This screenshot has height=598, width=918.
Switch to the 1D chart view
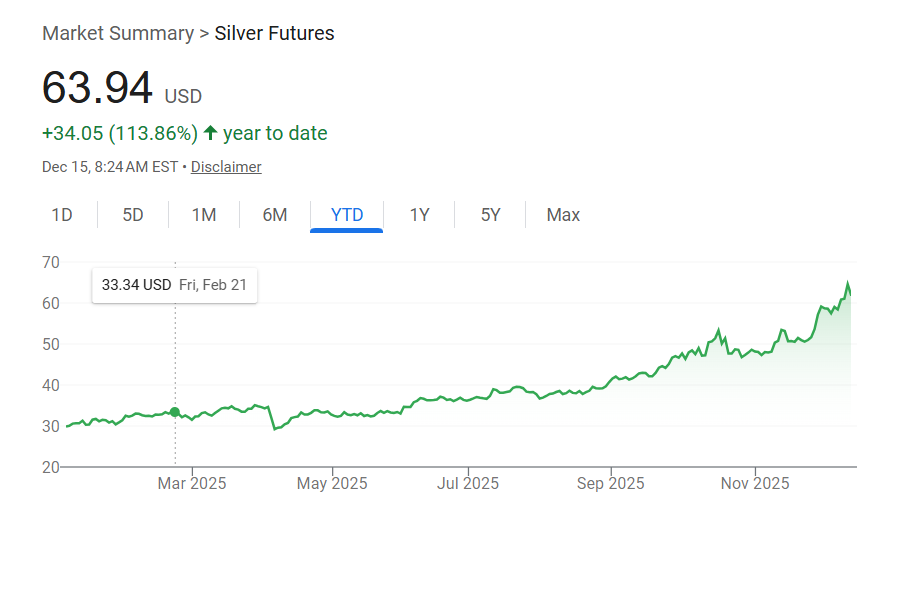62,214
